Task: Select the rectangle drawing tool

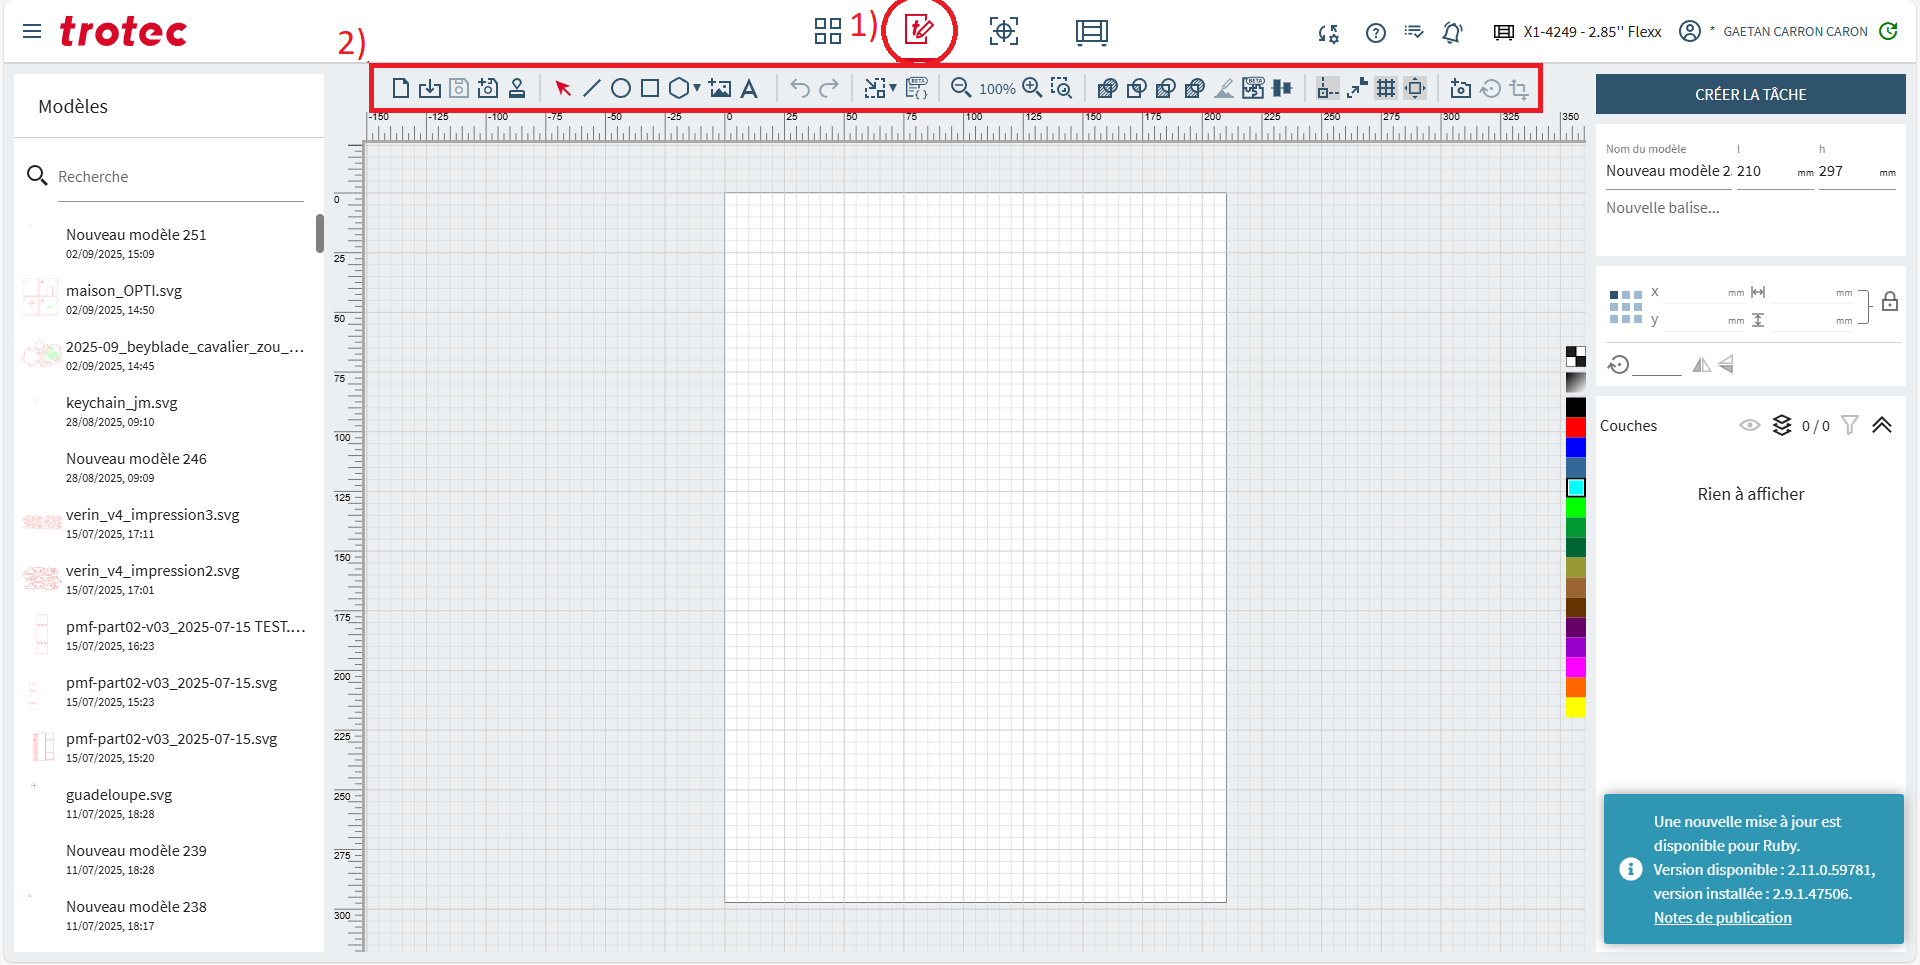Action: [650, 88]
